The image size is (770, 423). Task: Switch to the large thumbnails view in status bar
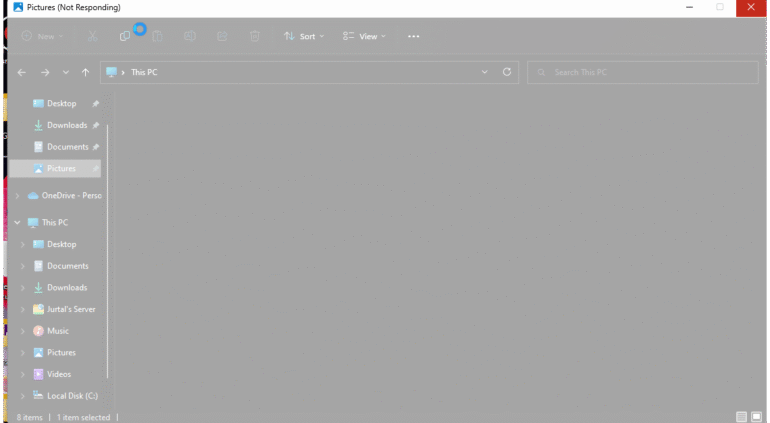(x=758, y=416)
